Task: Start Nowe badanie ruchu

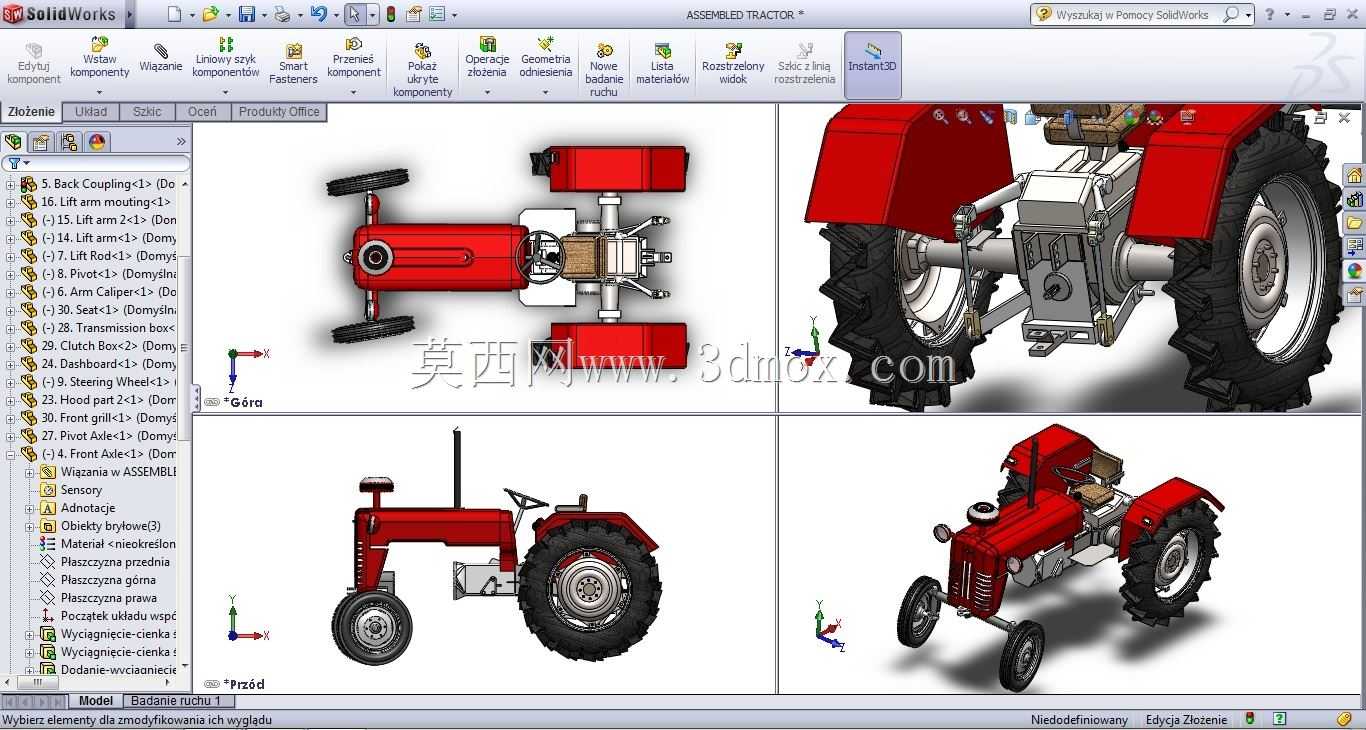Action: click(604, 70)
